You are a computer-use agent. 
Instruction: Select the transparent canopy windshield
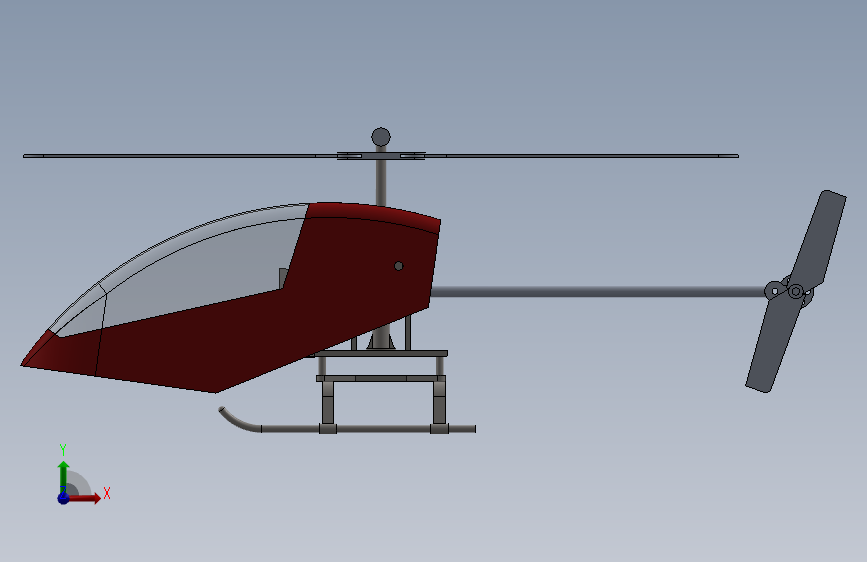[188, 271]
